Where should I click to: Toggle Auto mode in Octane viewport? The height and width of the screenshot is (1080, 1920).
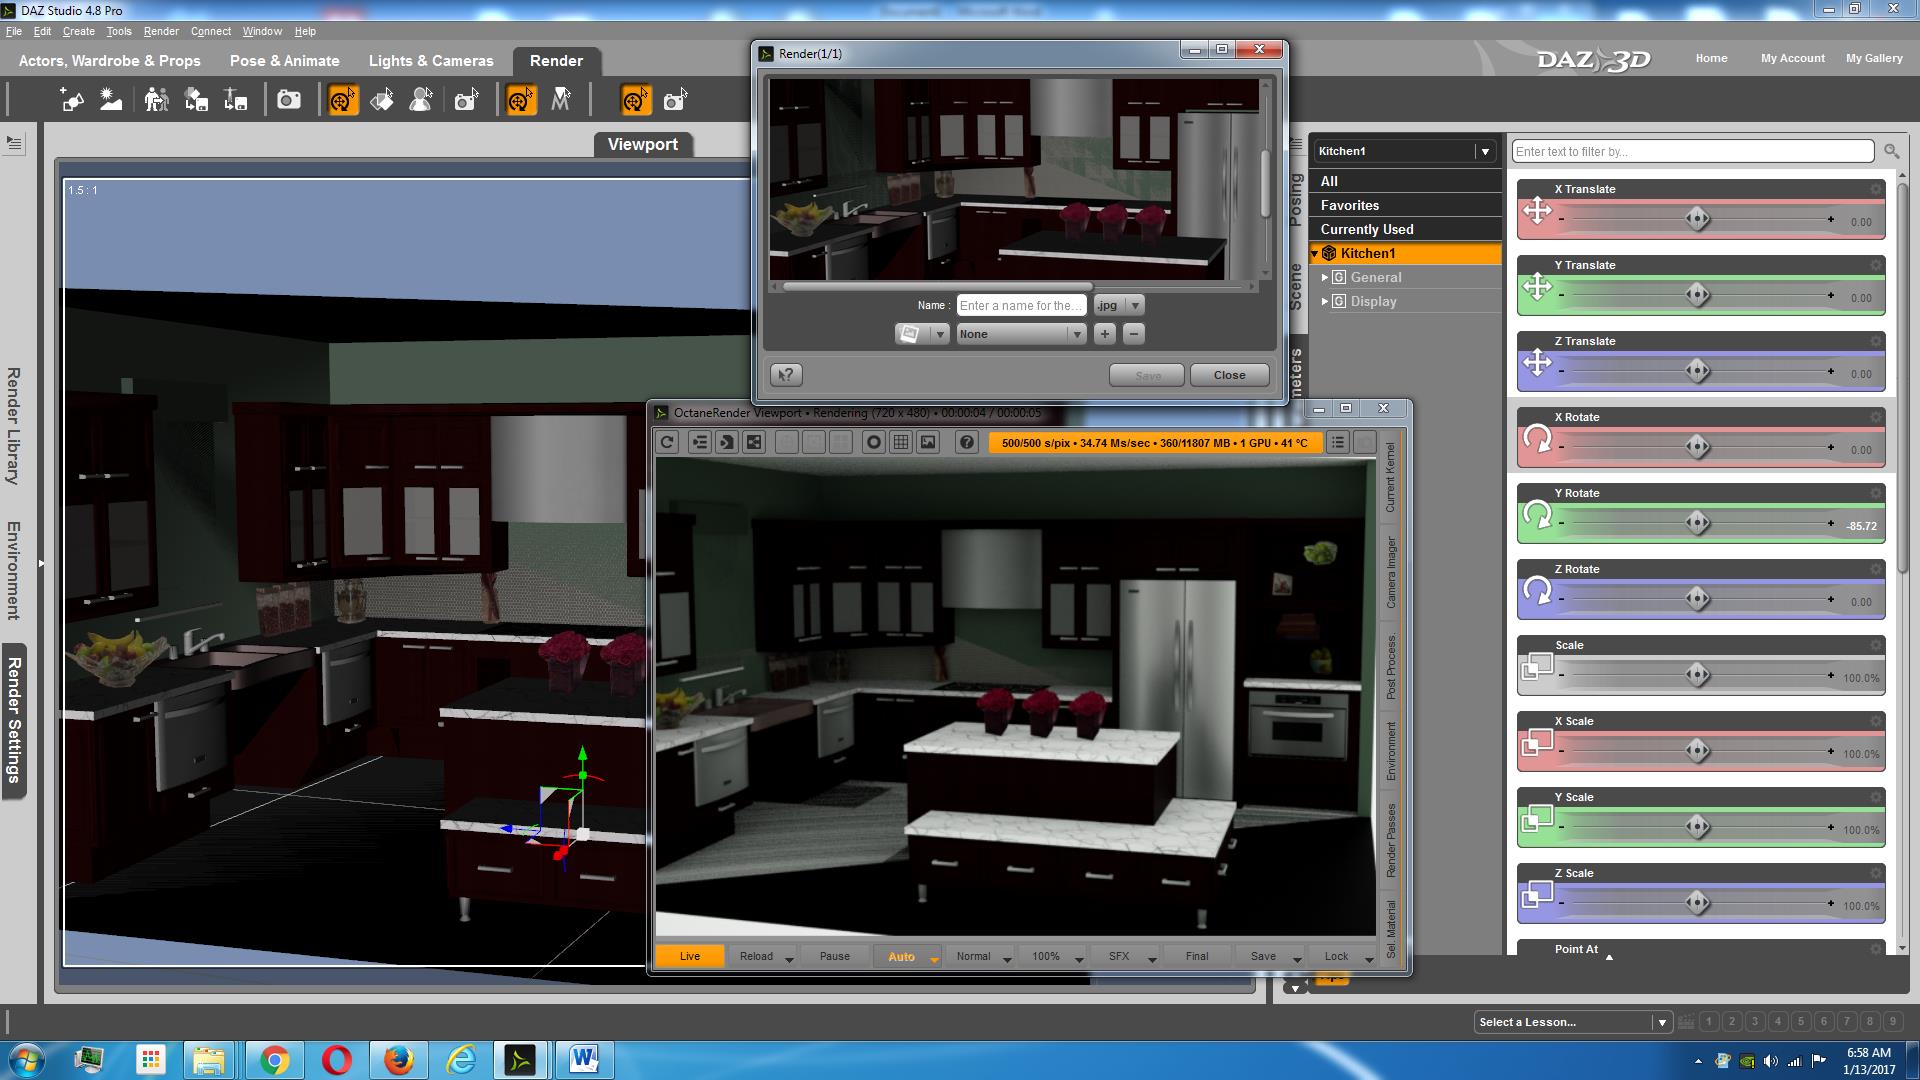click(x=901, y=956)
